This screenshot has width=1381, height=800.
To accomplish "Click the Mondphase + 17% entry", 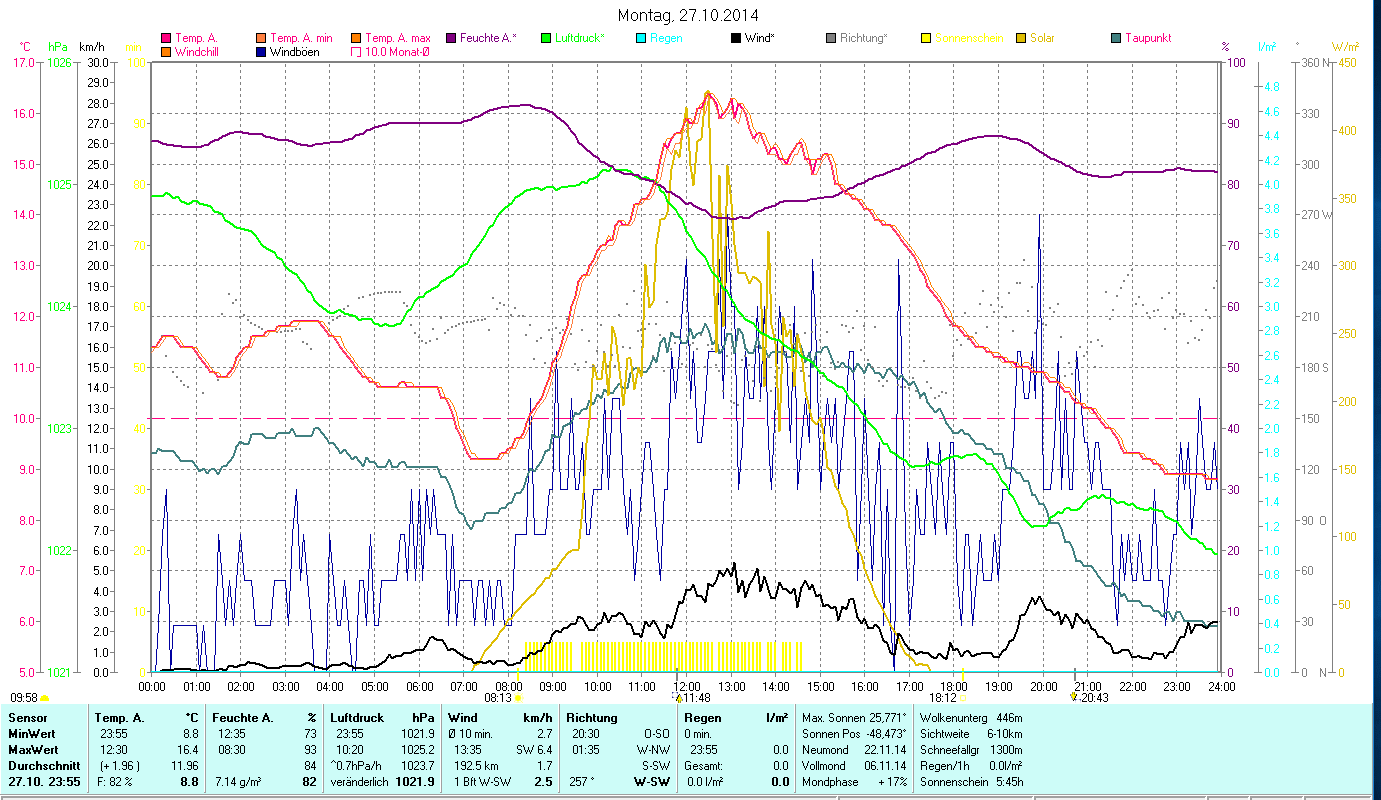I will click(853, 782).
